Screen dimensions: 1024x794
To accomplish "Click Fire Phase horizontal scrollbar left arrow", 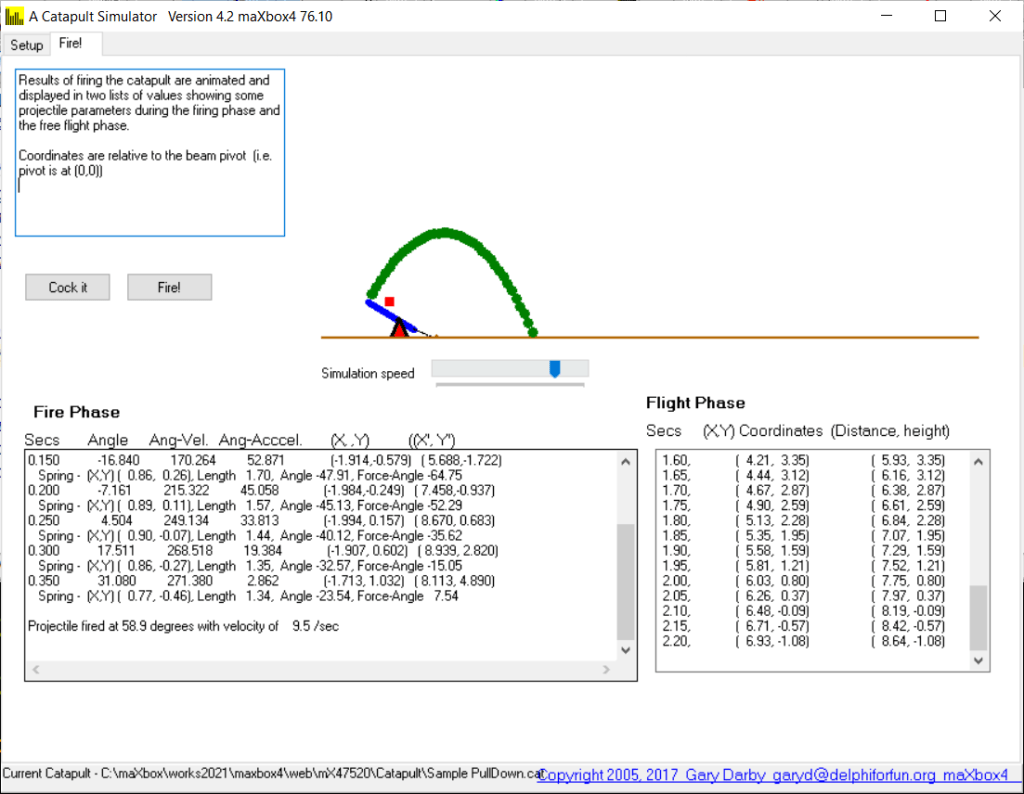I will pyautogui.click(x=33, y=668).
